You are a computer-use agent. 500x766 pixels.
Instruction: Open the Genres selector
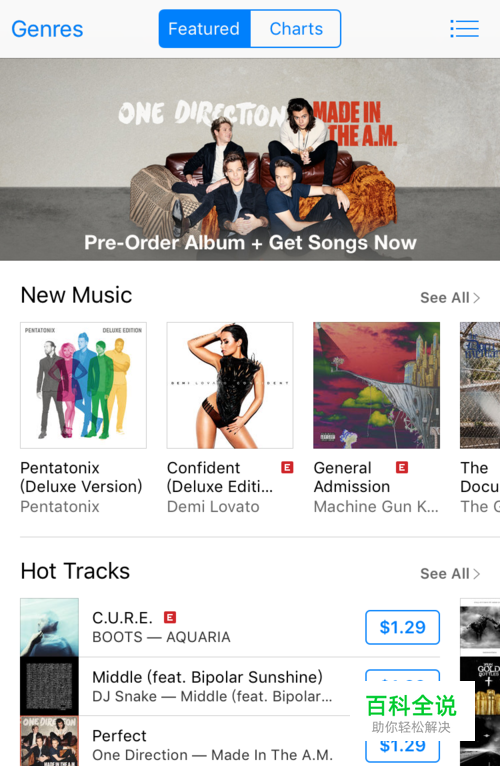click(x=47, y=29)
